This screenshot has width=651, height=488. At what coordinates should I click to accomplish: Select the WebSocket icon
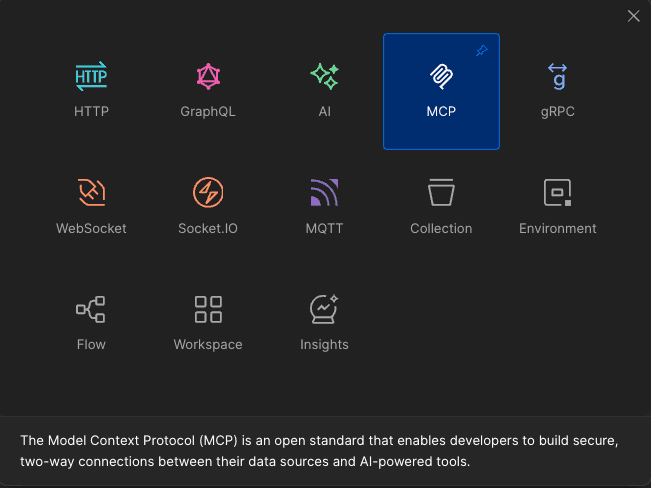91,193
